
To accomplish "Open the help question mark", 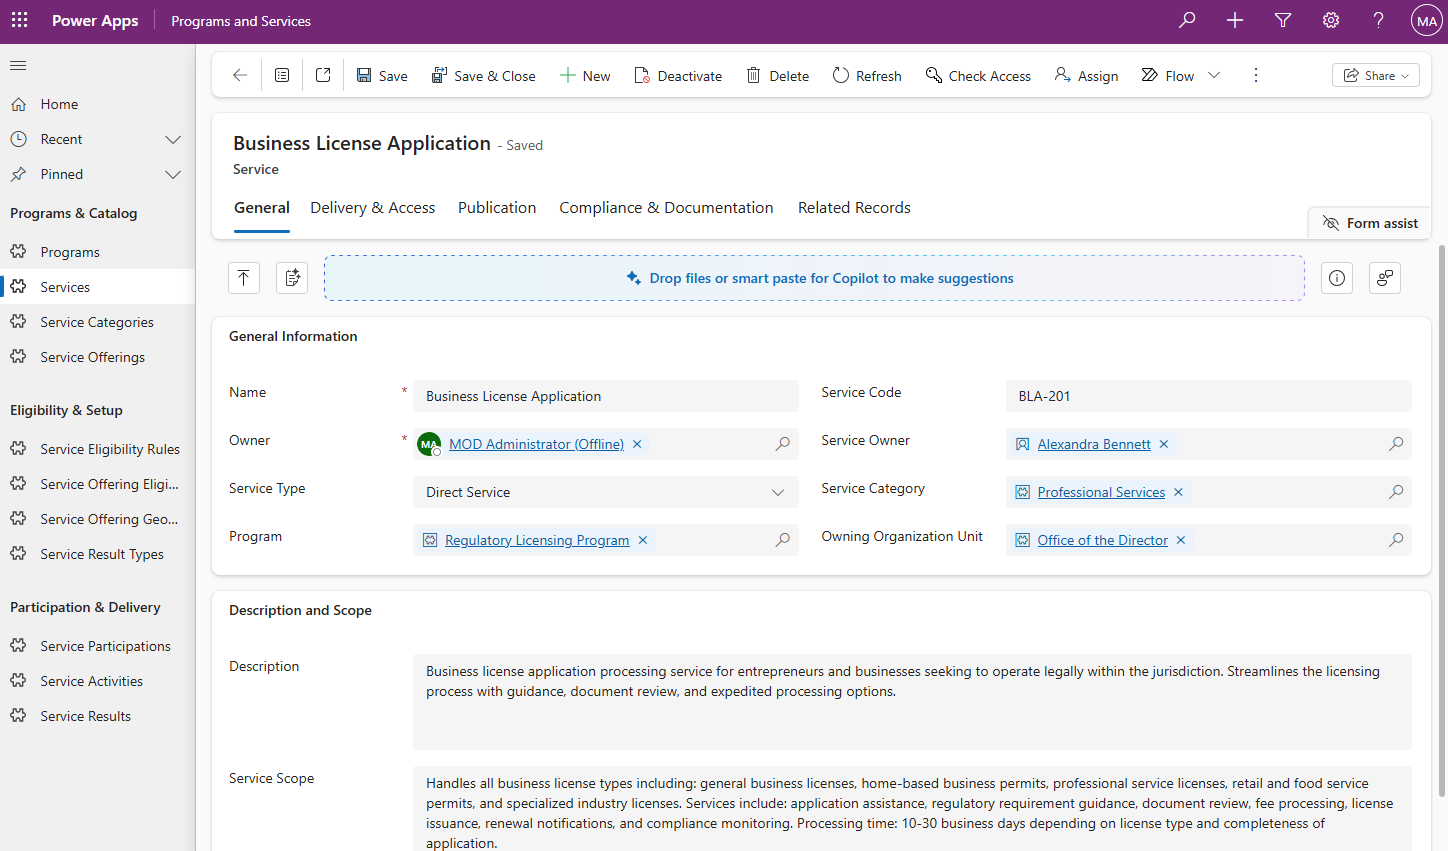I will 1379,20.
